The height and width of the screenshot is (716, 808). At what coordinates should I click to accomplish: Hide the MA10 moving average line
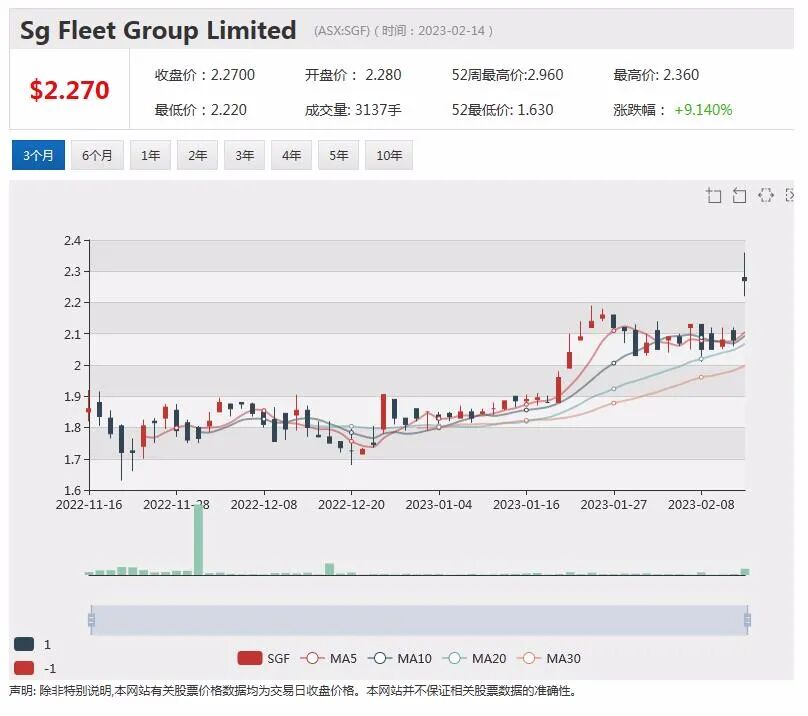tap(400, 658)
